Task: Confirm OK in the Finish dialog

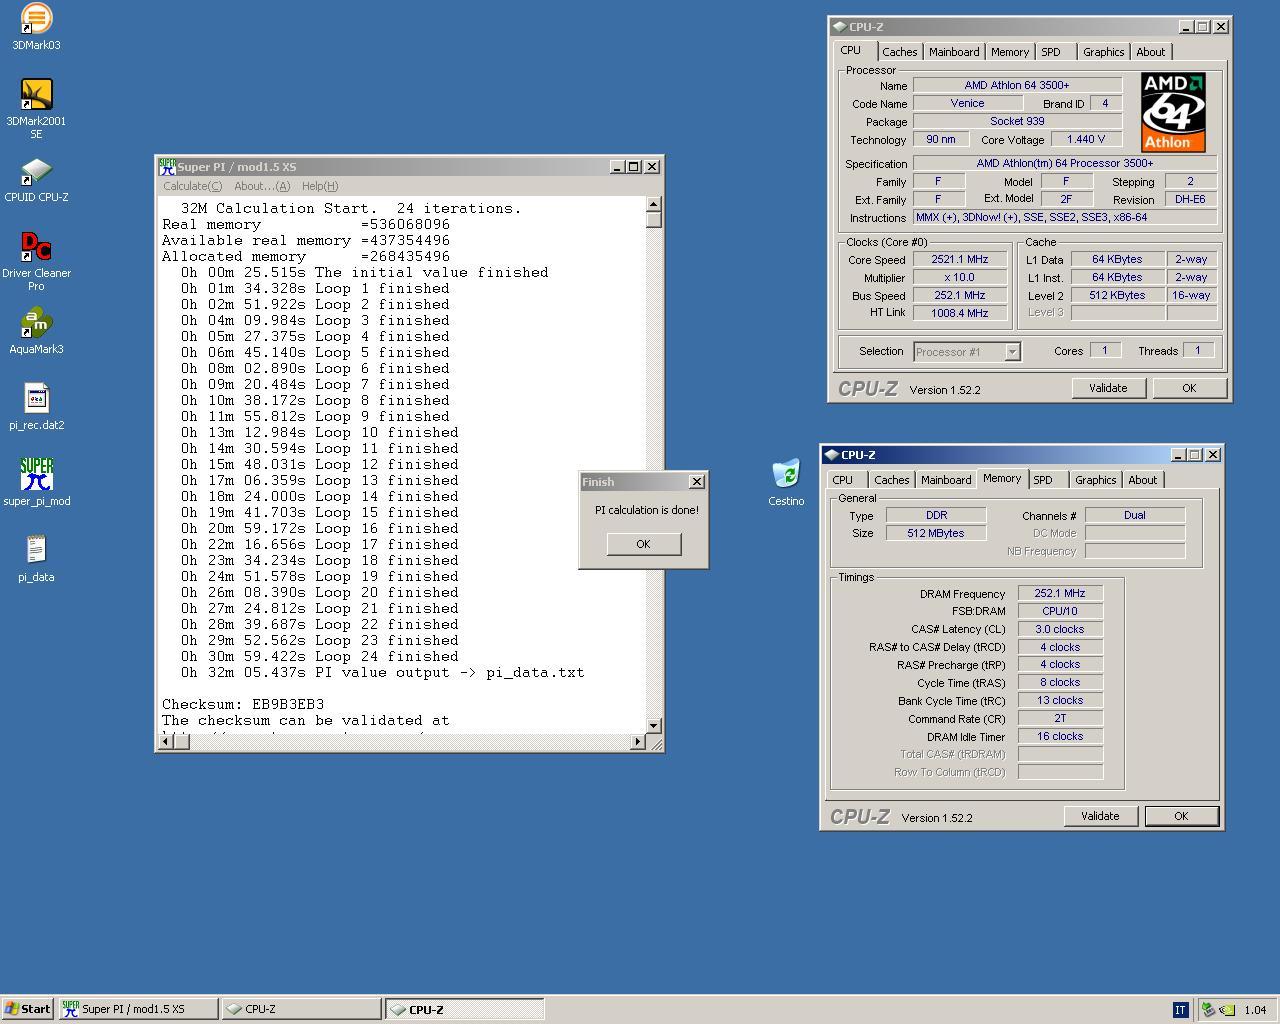Action: click(643, 544)
